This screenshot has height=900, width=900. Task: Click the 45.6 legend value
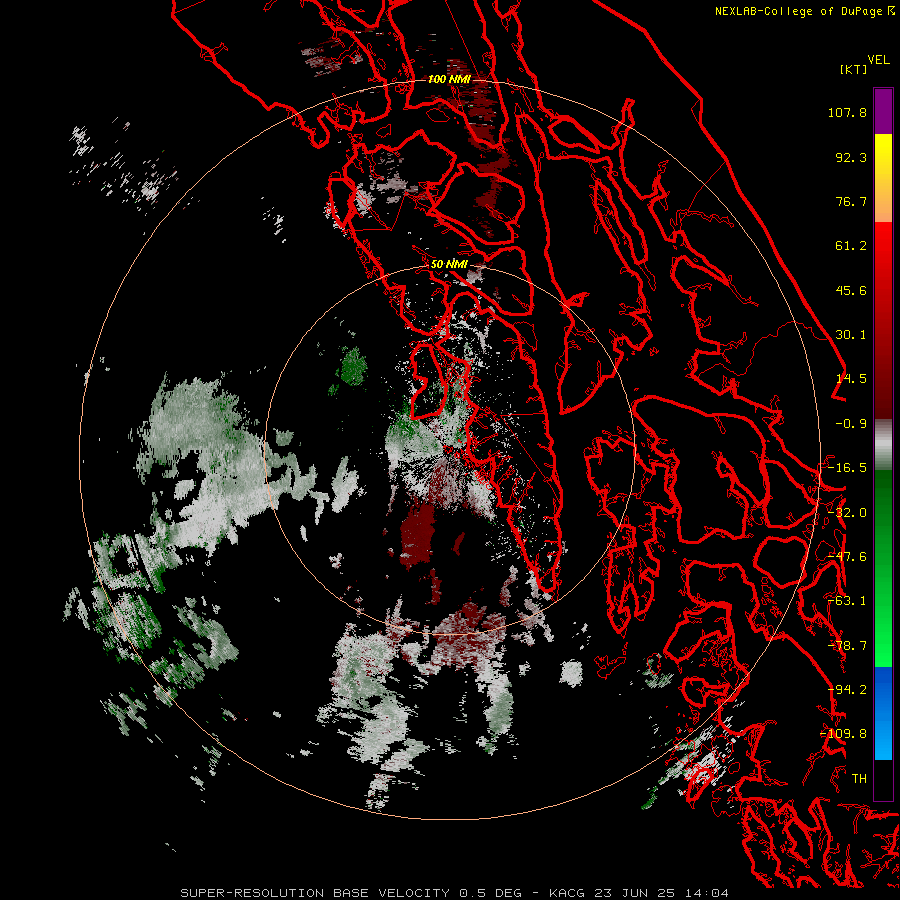(851, 290)
